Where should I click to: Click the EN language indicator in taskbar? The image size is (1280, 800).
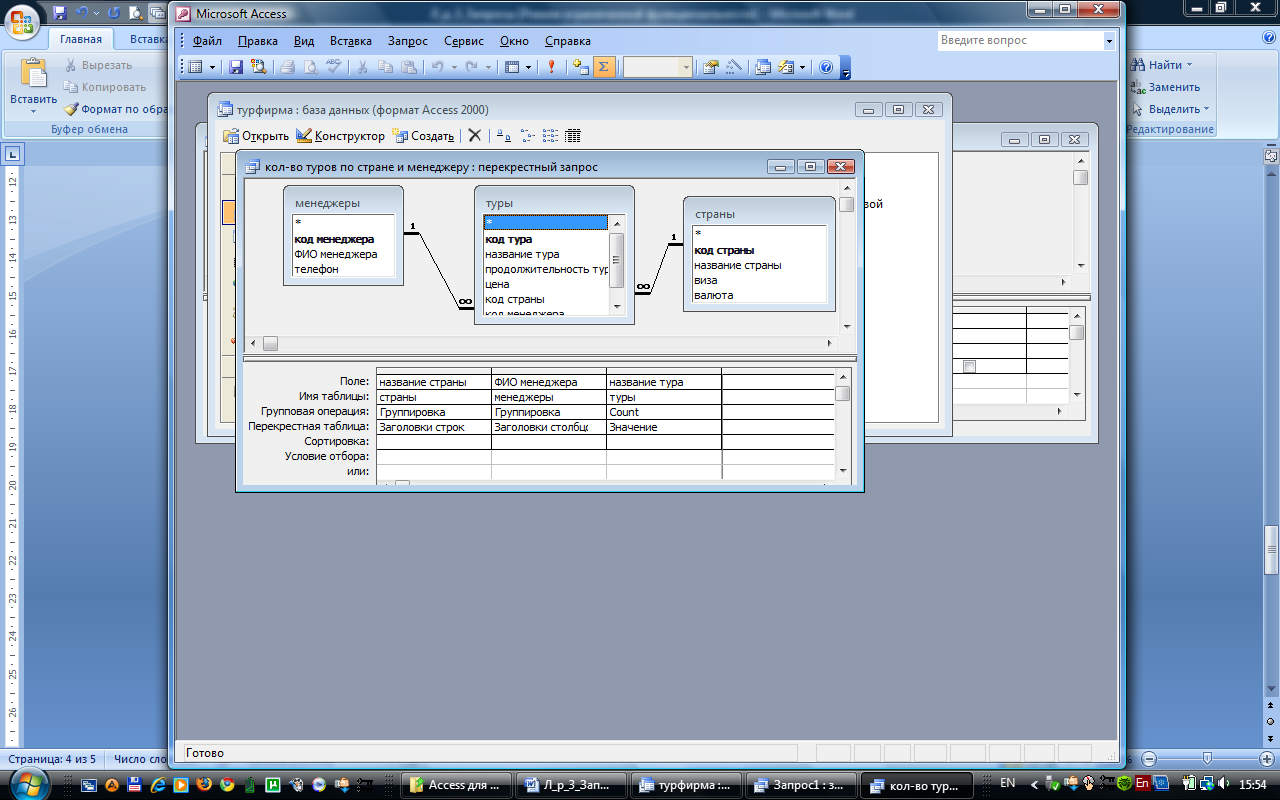[x=1008, y=783]
